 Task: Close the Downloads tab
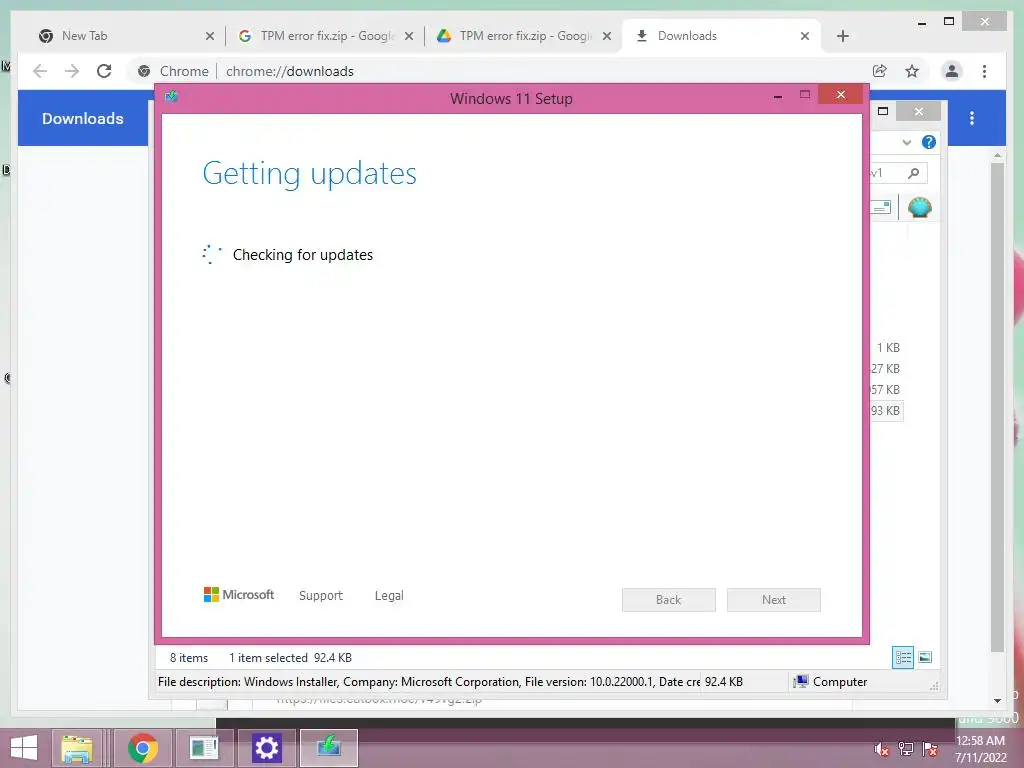point(805,36)
